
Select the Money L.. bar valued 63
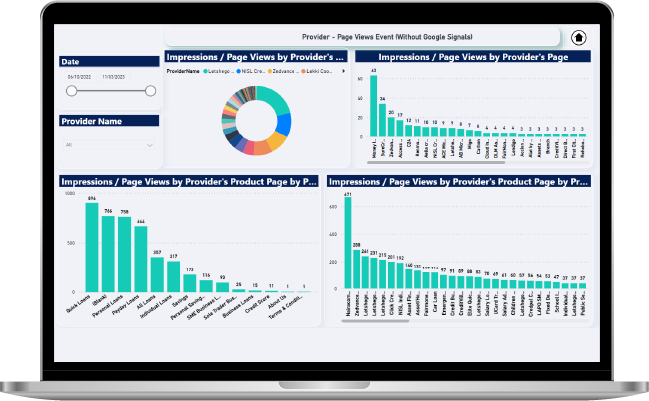pos(373,106)
